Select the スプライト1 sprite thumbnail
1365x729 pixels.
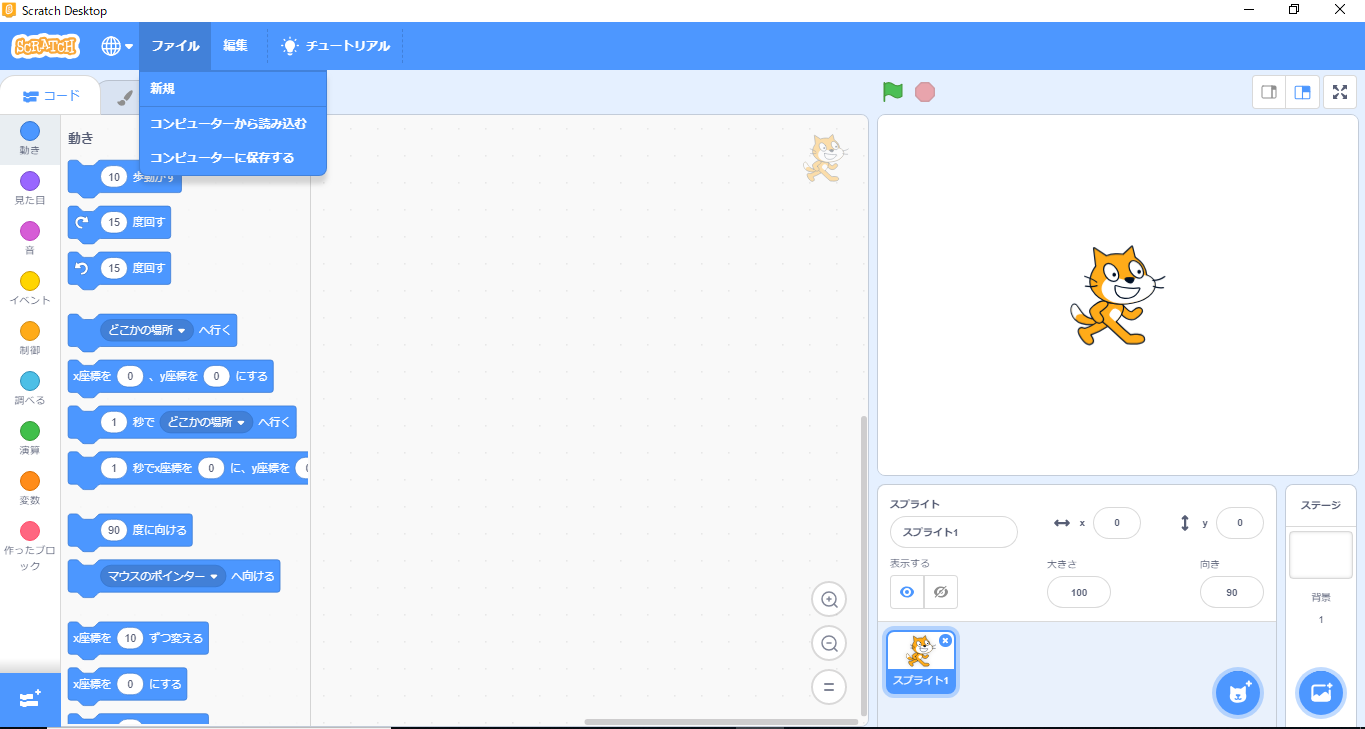(921, 662)
